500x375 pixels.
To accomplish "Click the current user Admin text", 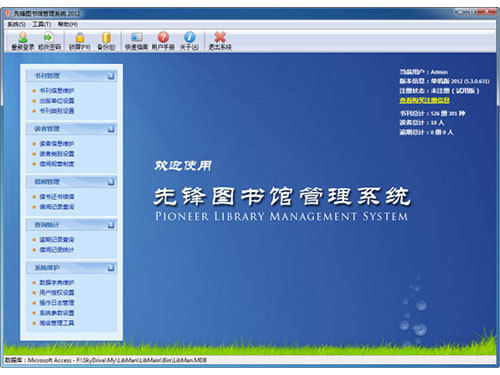I will [424, 72].
